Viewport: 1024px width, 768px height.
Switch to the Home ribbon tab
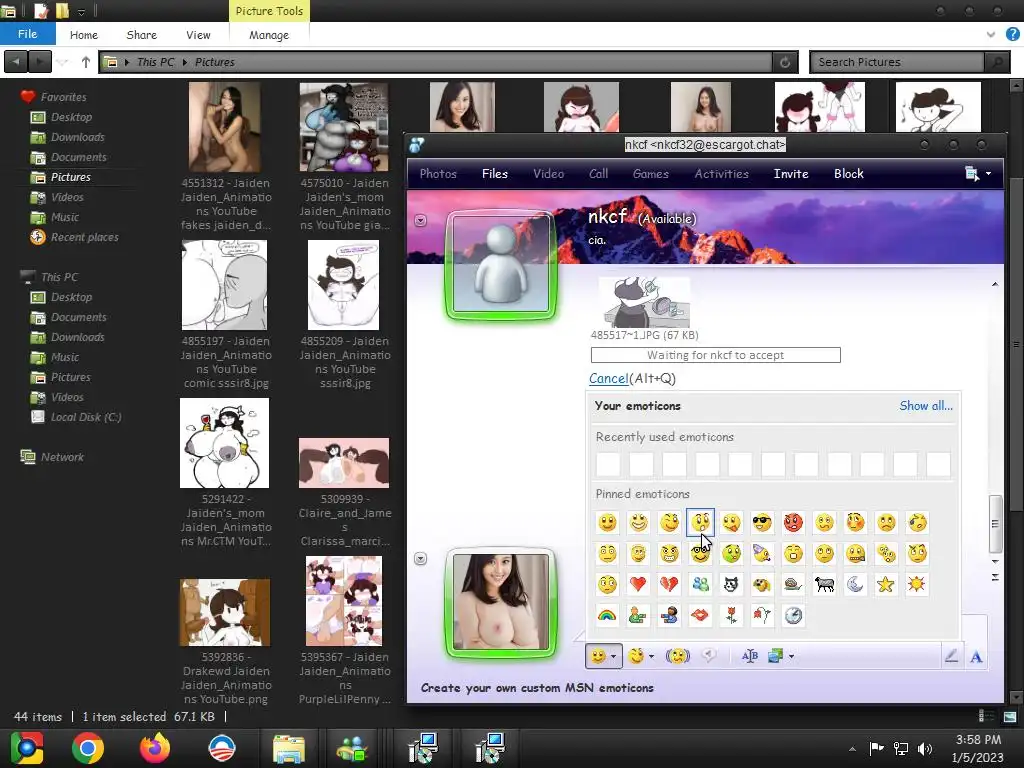click(x=84, y=35)
